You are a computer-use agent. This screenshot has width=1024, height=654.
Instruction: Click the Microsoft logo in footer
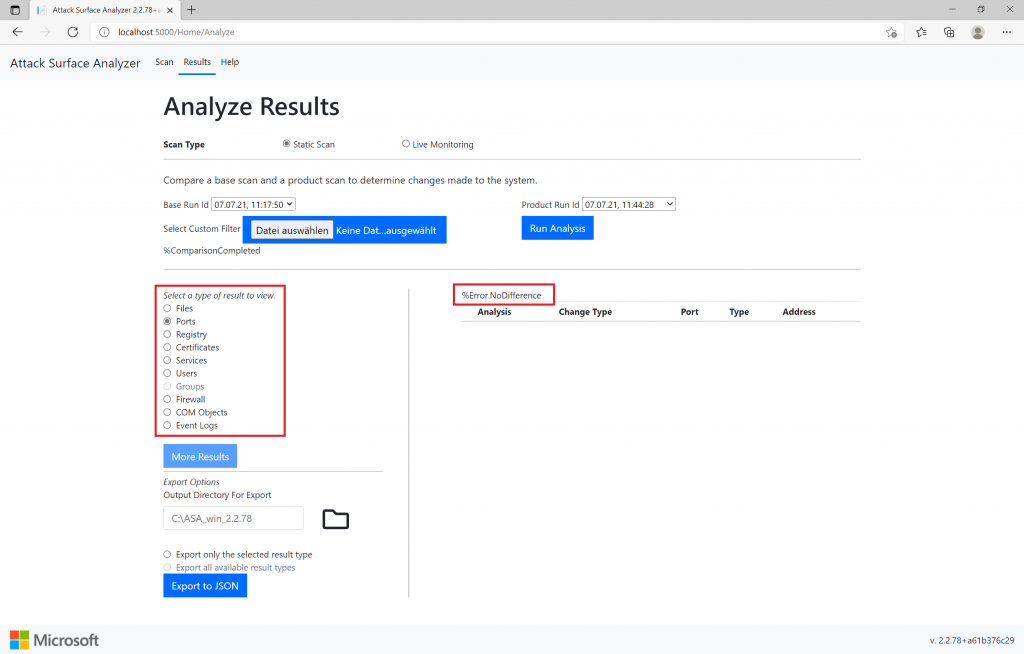tap(54, 640)
